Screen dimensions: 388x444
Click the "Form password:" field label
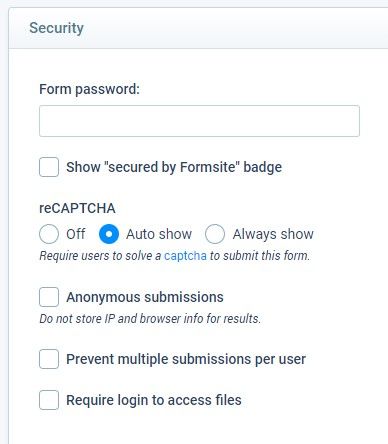[89, 89]
